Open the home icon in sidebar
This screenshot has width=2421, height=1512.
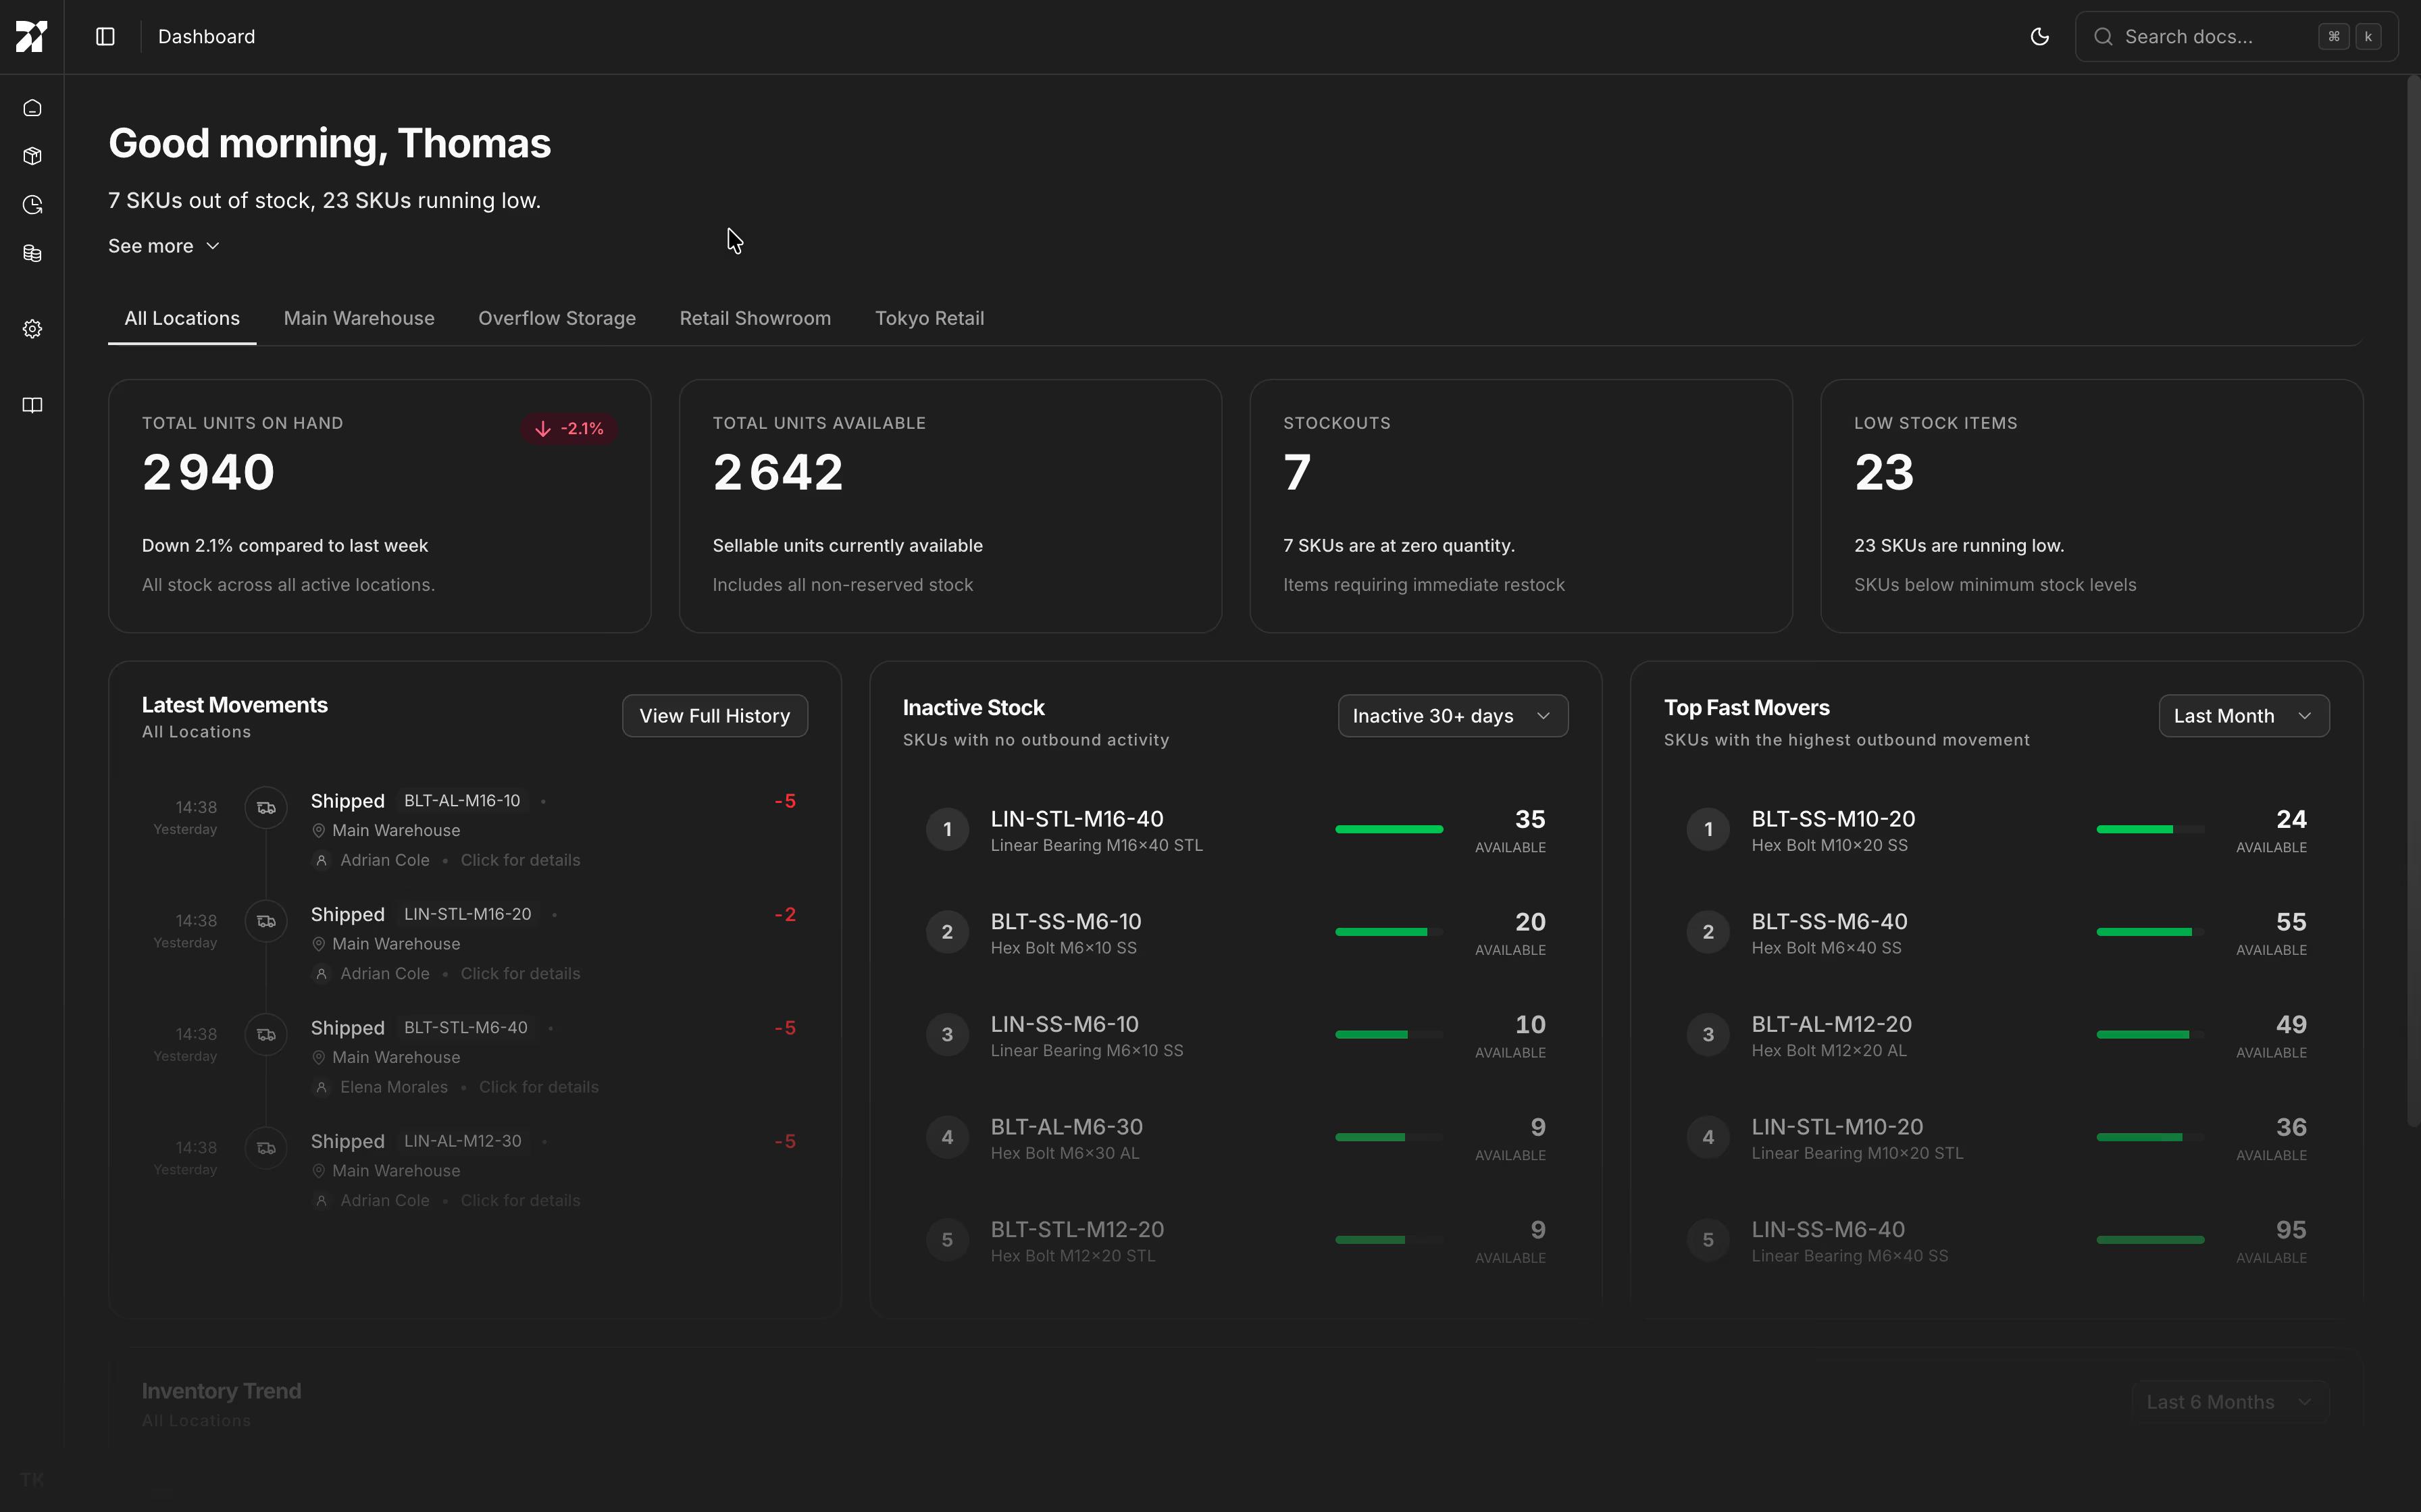32,108
